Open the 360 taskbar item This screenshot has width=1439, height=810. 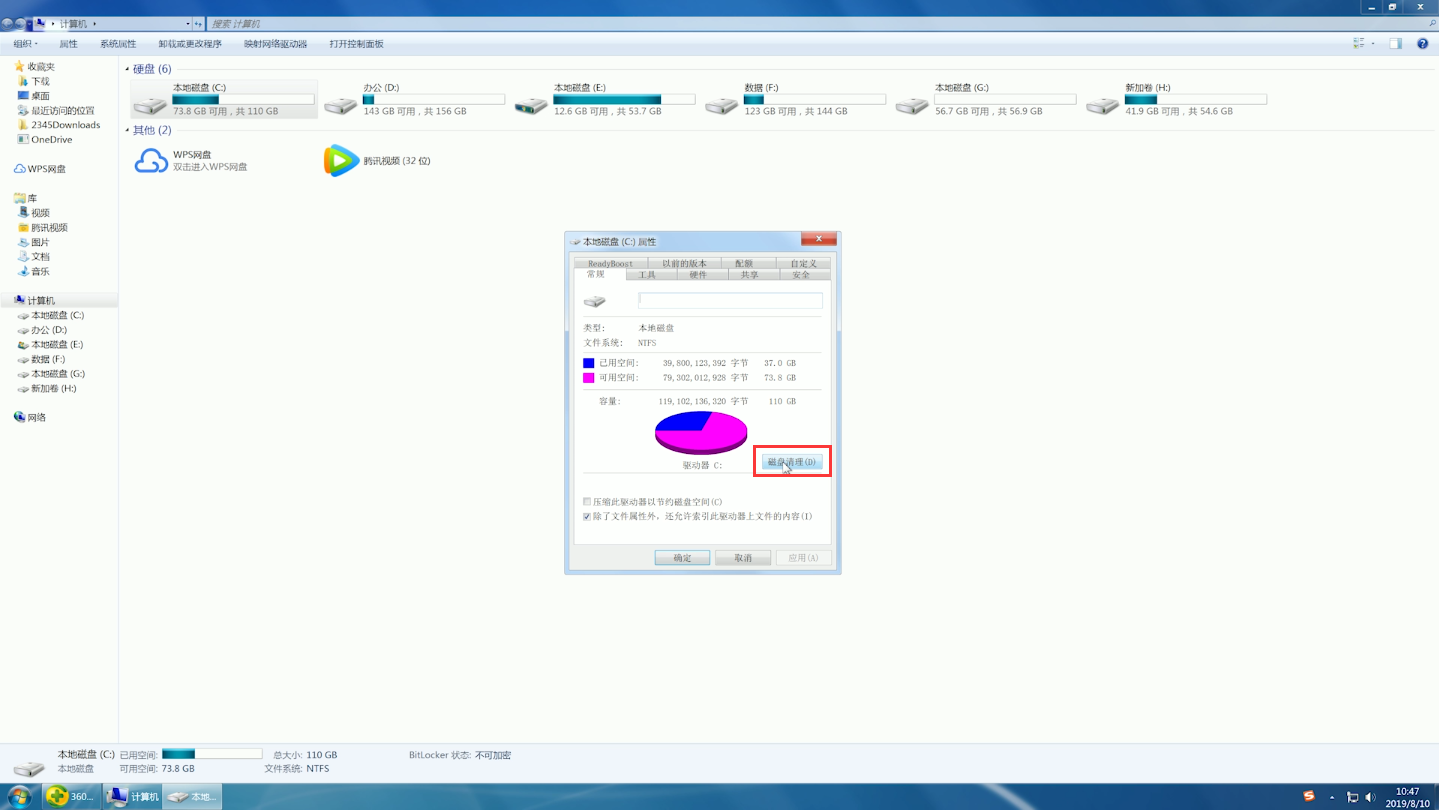72,796
